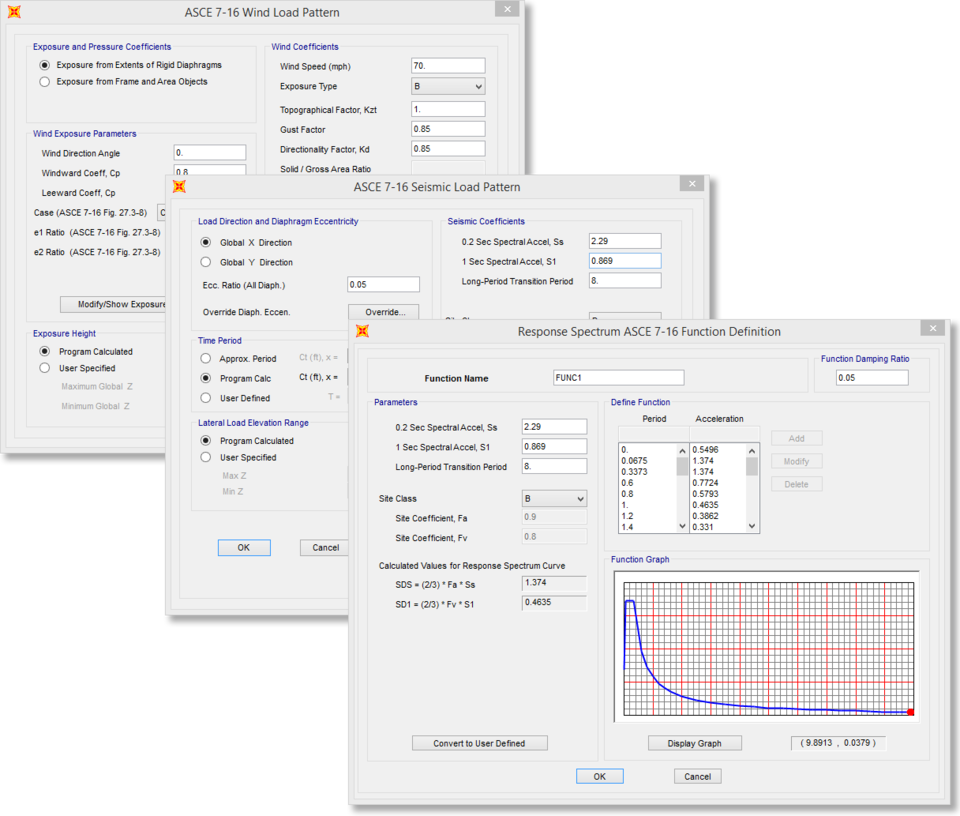
Task: Click the Function Name field FUNC1
Action: [618, 378]
